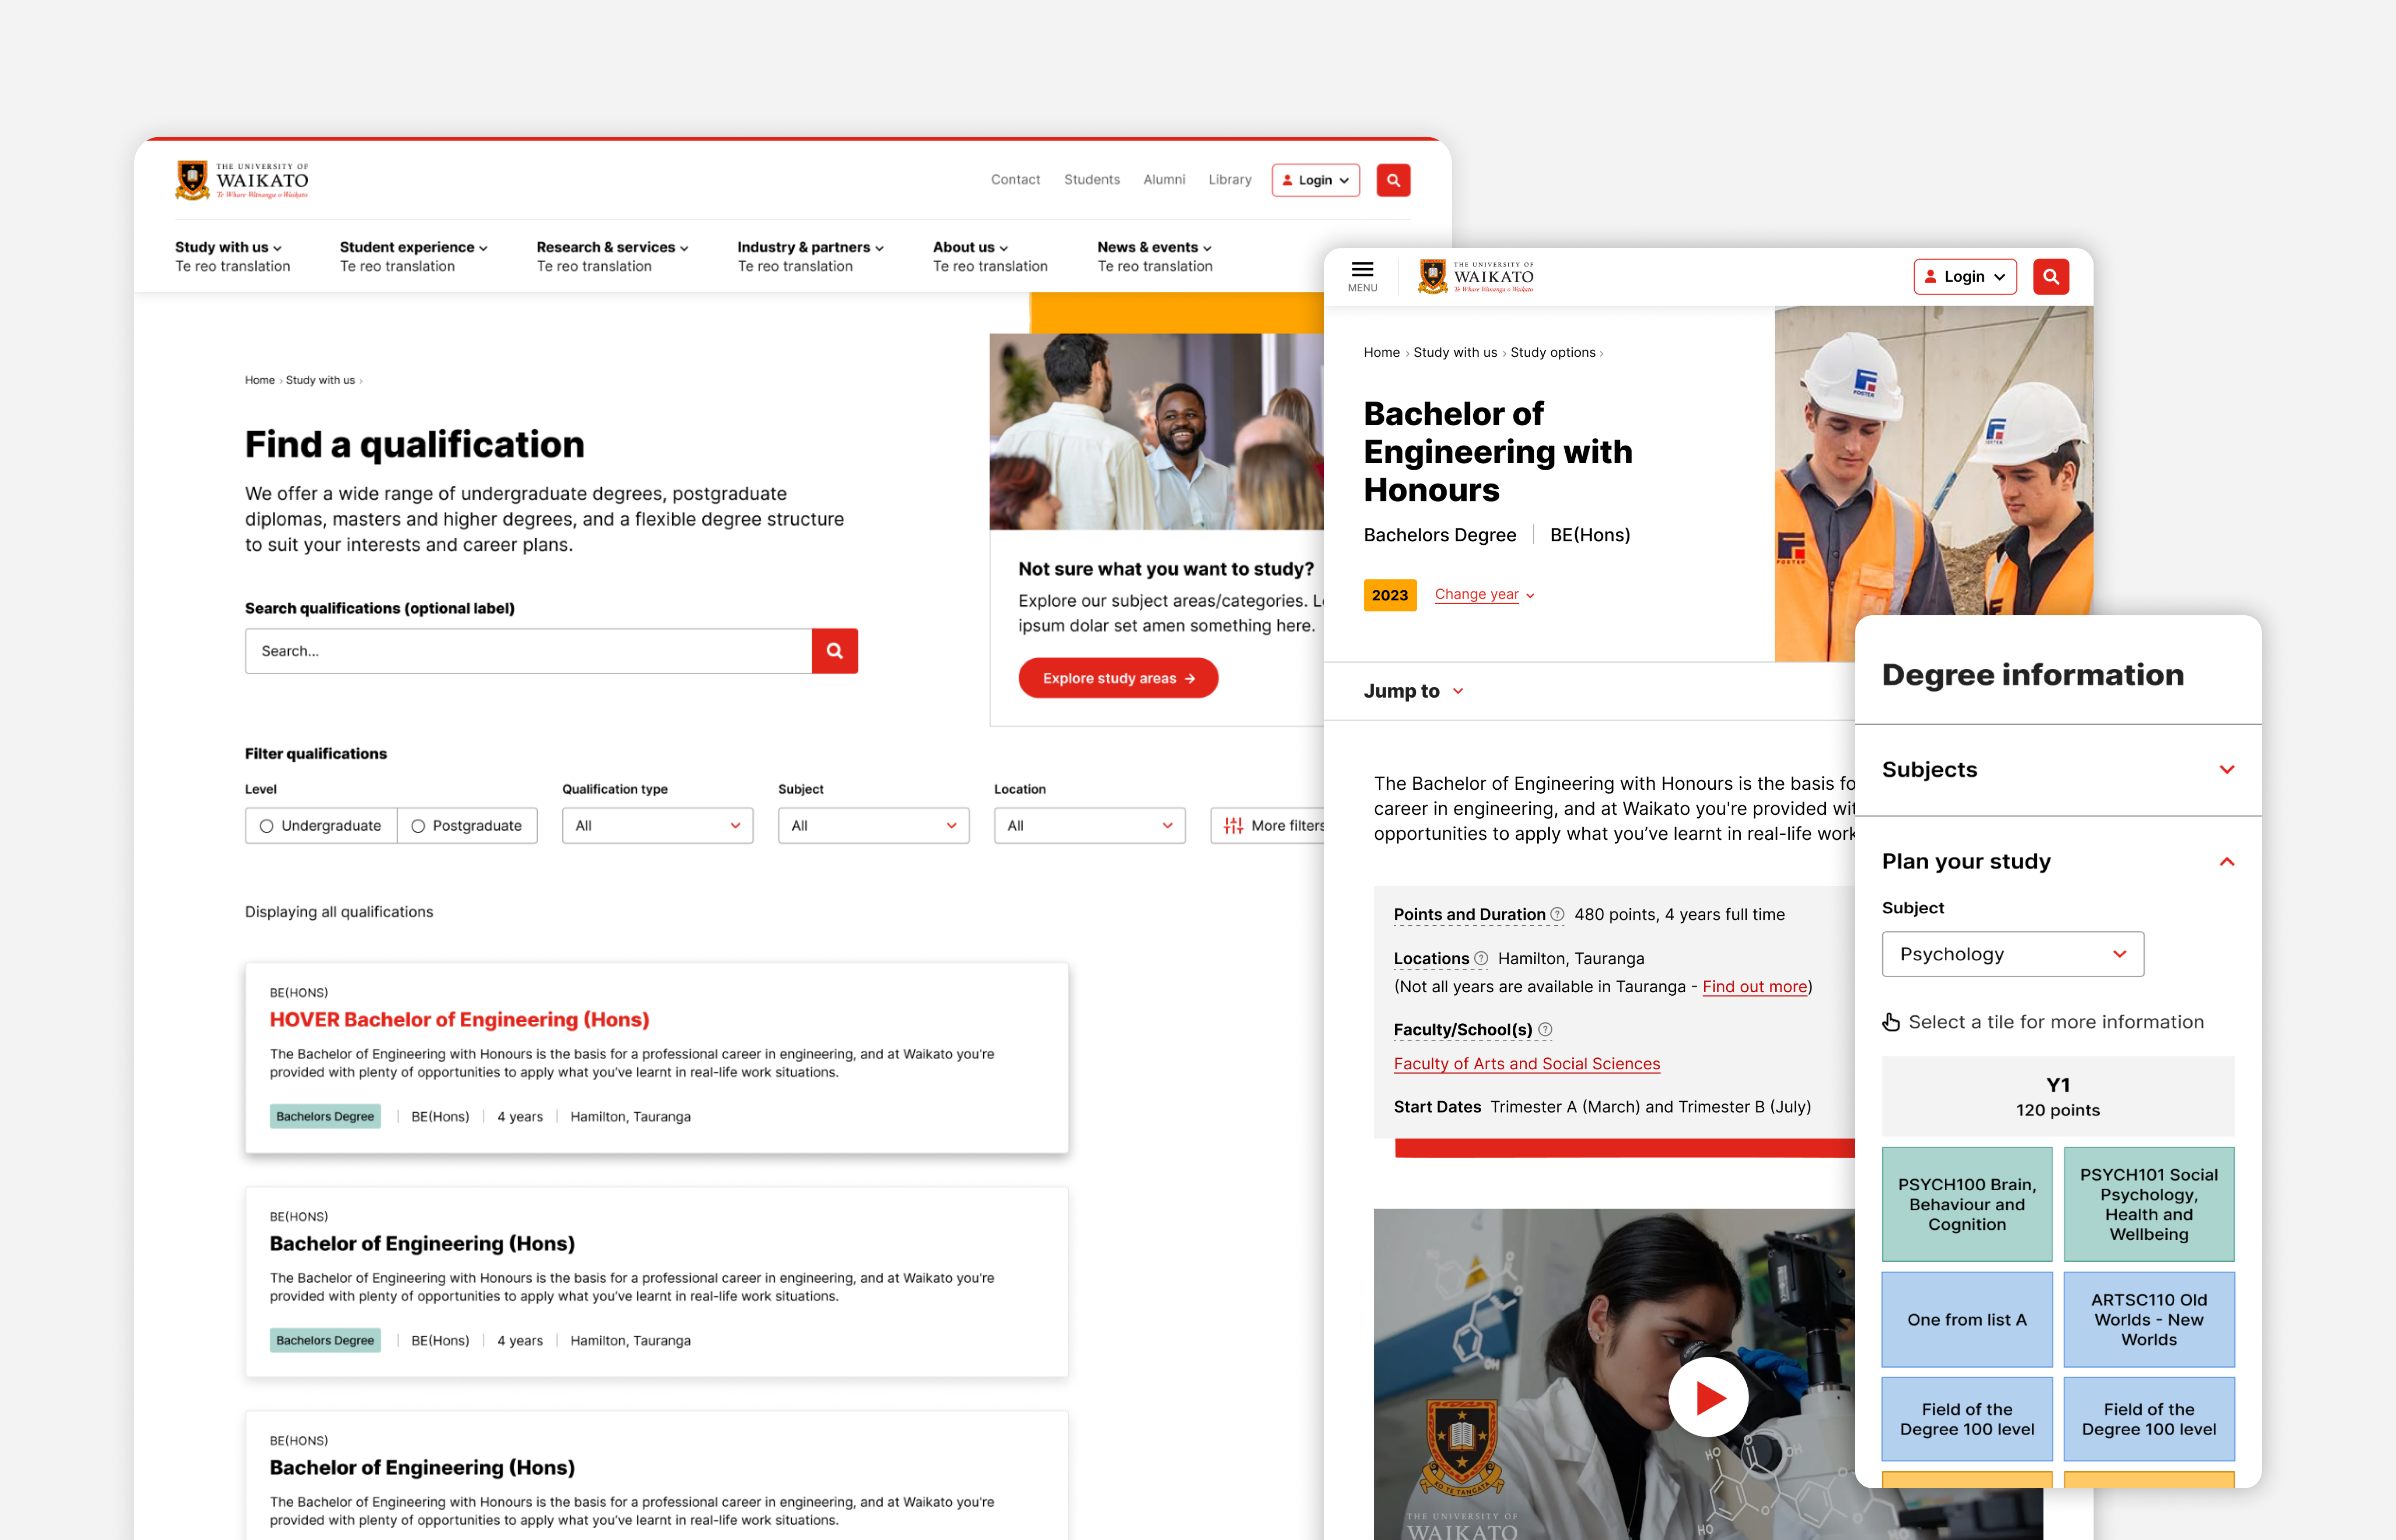2396x1540 pixels.
Task: Expand the Subjects accordion section
Action: coord(2058,770)
